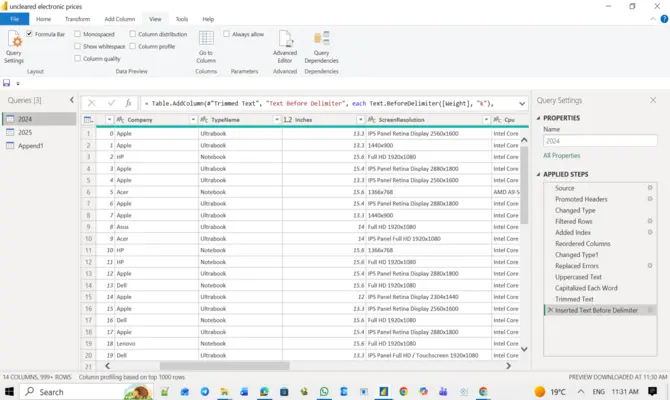Switch to Home ribbon tab

click(x=44, y=19)
